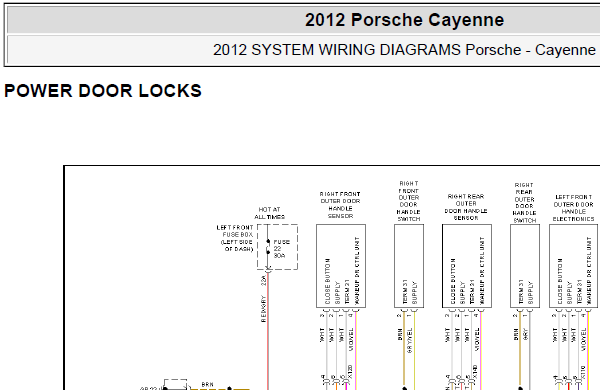The height and width of the screenshot is (390, 600).
Task: Select the "RIGHT FRONT OUTER DOOR HANDLE SWITCH" label
Action: [x=409, y=201]
